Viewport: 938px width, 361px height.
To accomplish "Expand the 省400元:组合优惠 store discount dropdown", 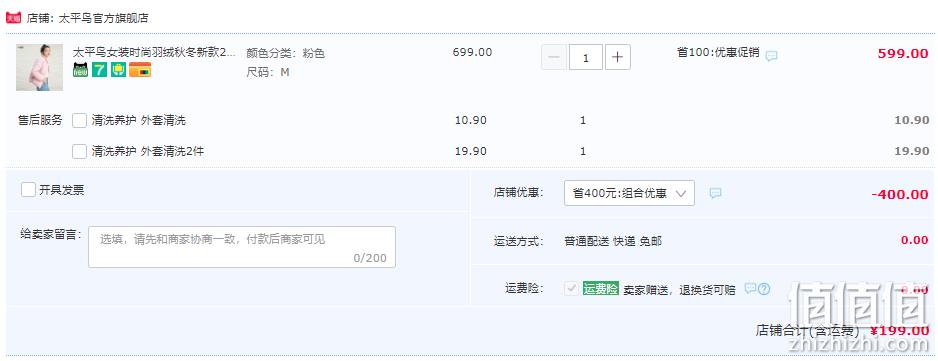I will click(629, 193).
